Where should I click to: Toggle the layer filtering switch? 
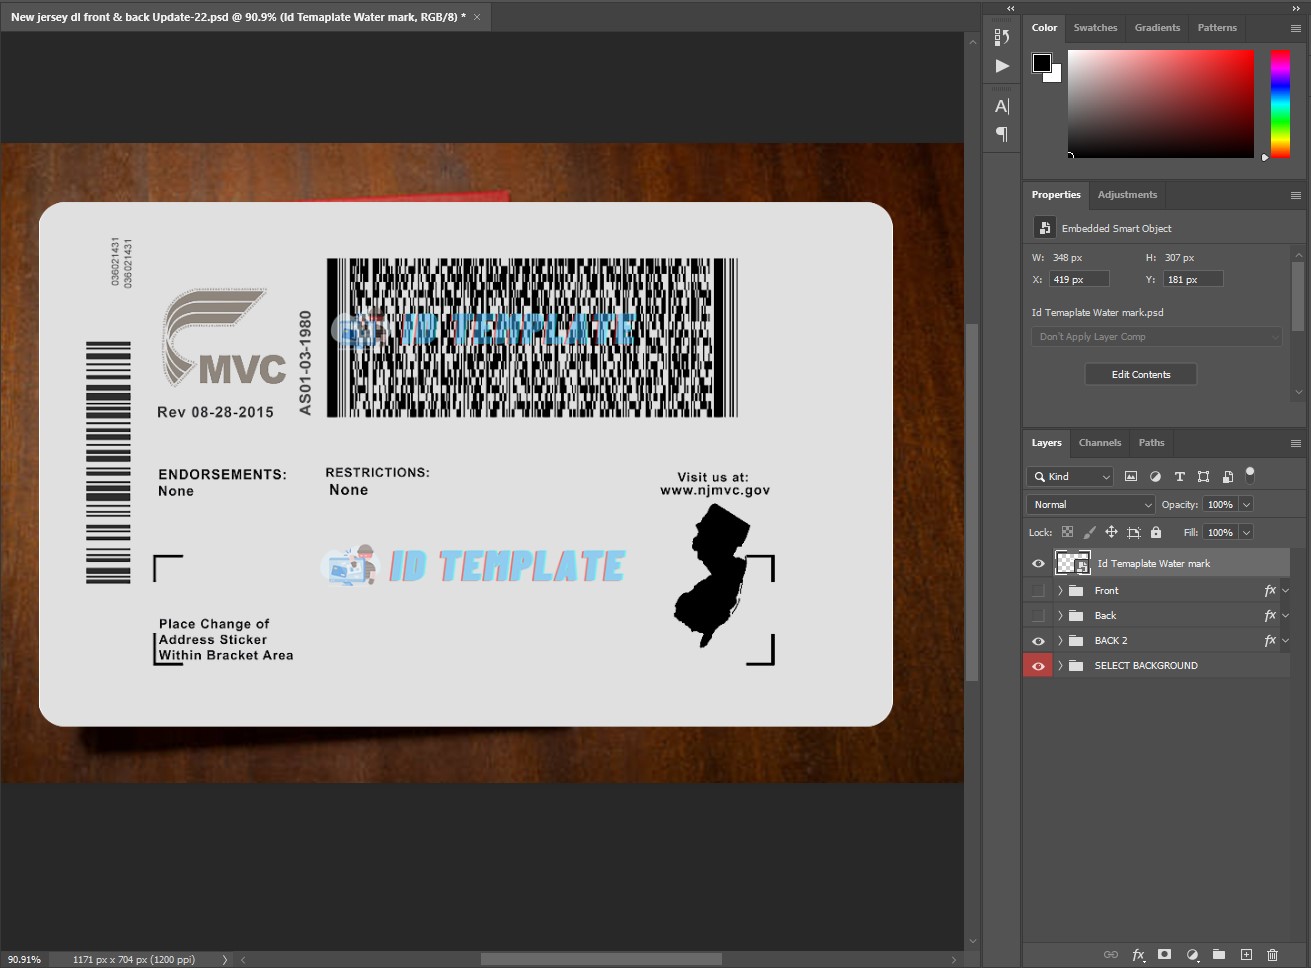[x=1250, y=475]
